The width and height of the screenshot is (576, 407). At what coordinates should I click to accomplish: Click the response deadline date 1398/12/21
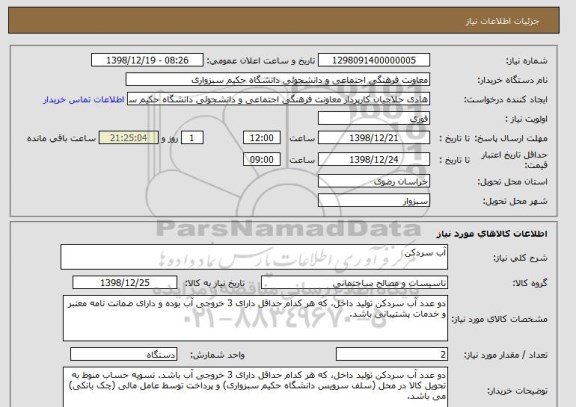click(374, 138)
